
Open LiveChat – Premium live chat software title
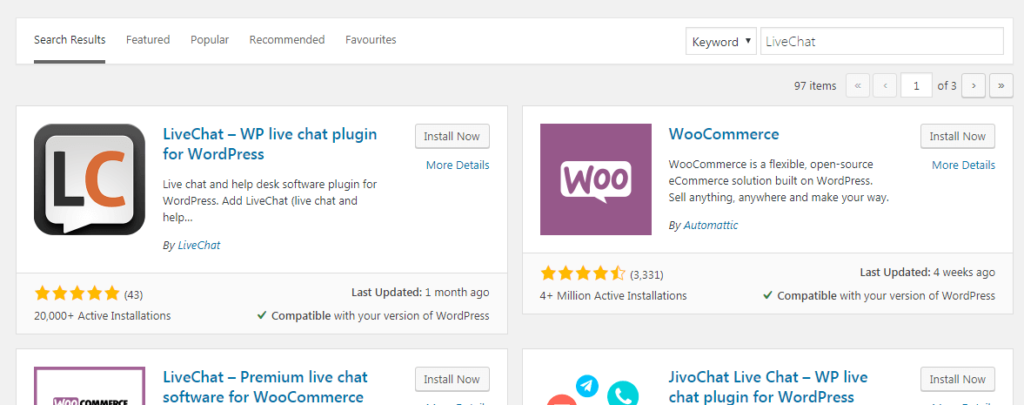tap(265, 387)
